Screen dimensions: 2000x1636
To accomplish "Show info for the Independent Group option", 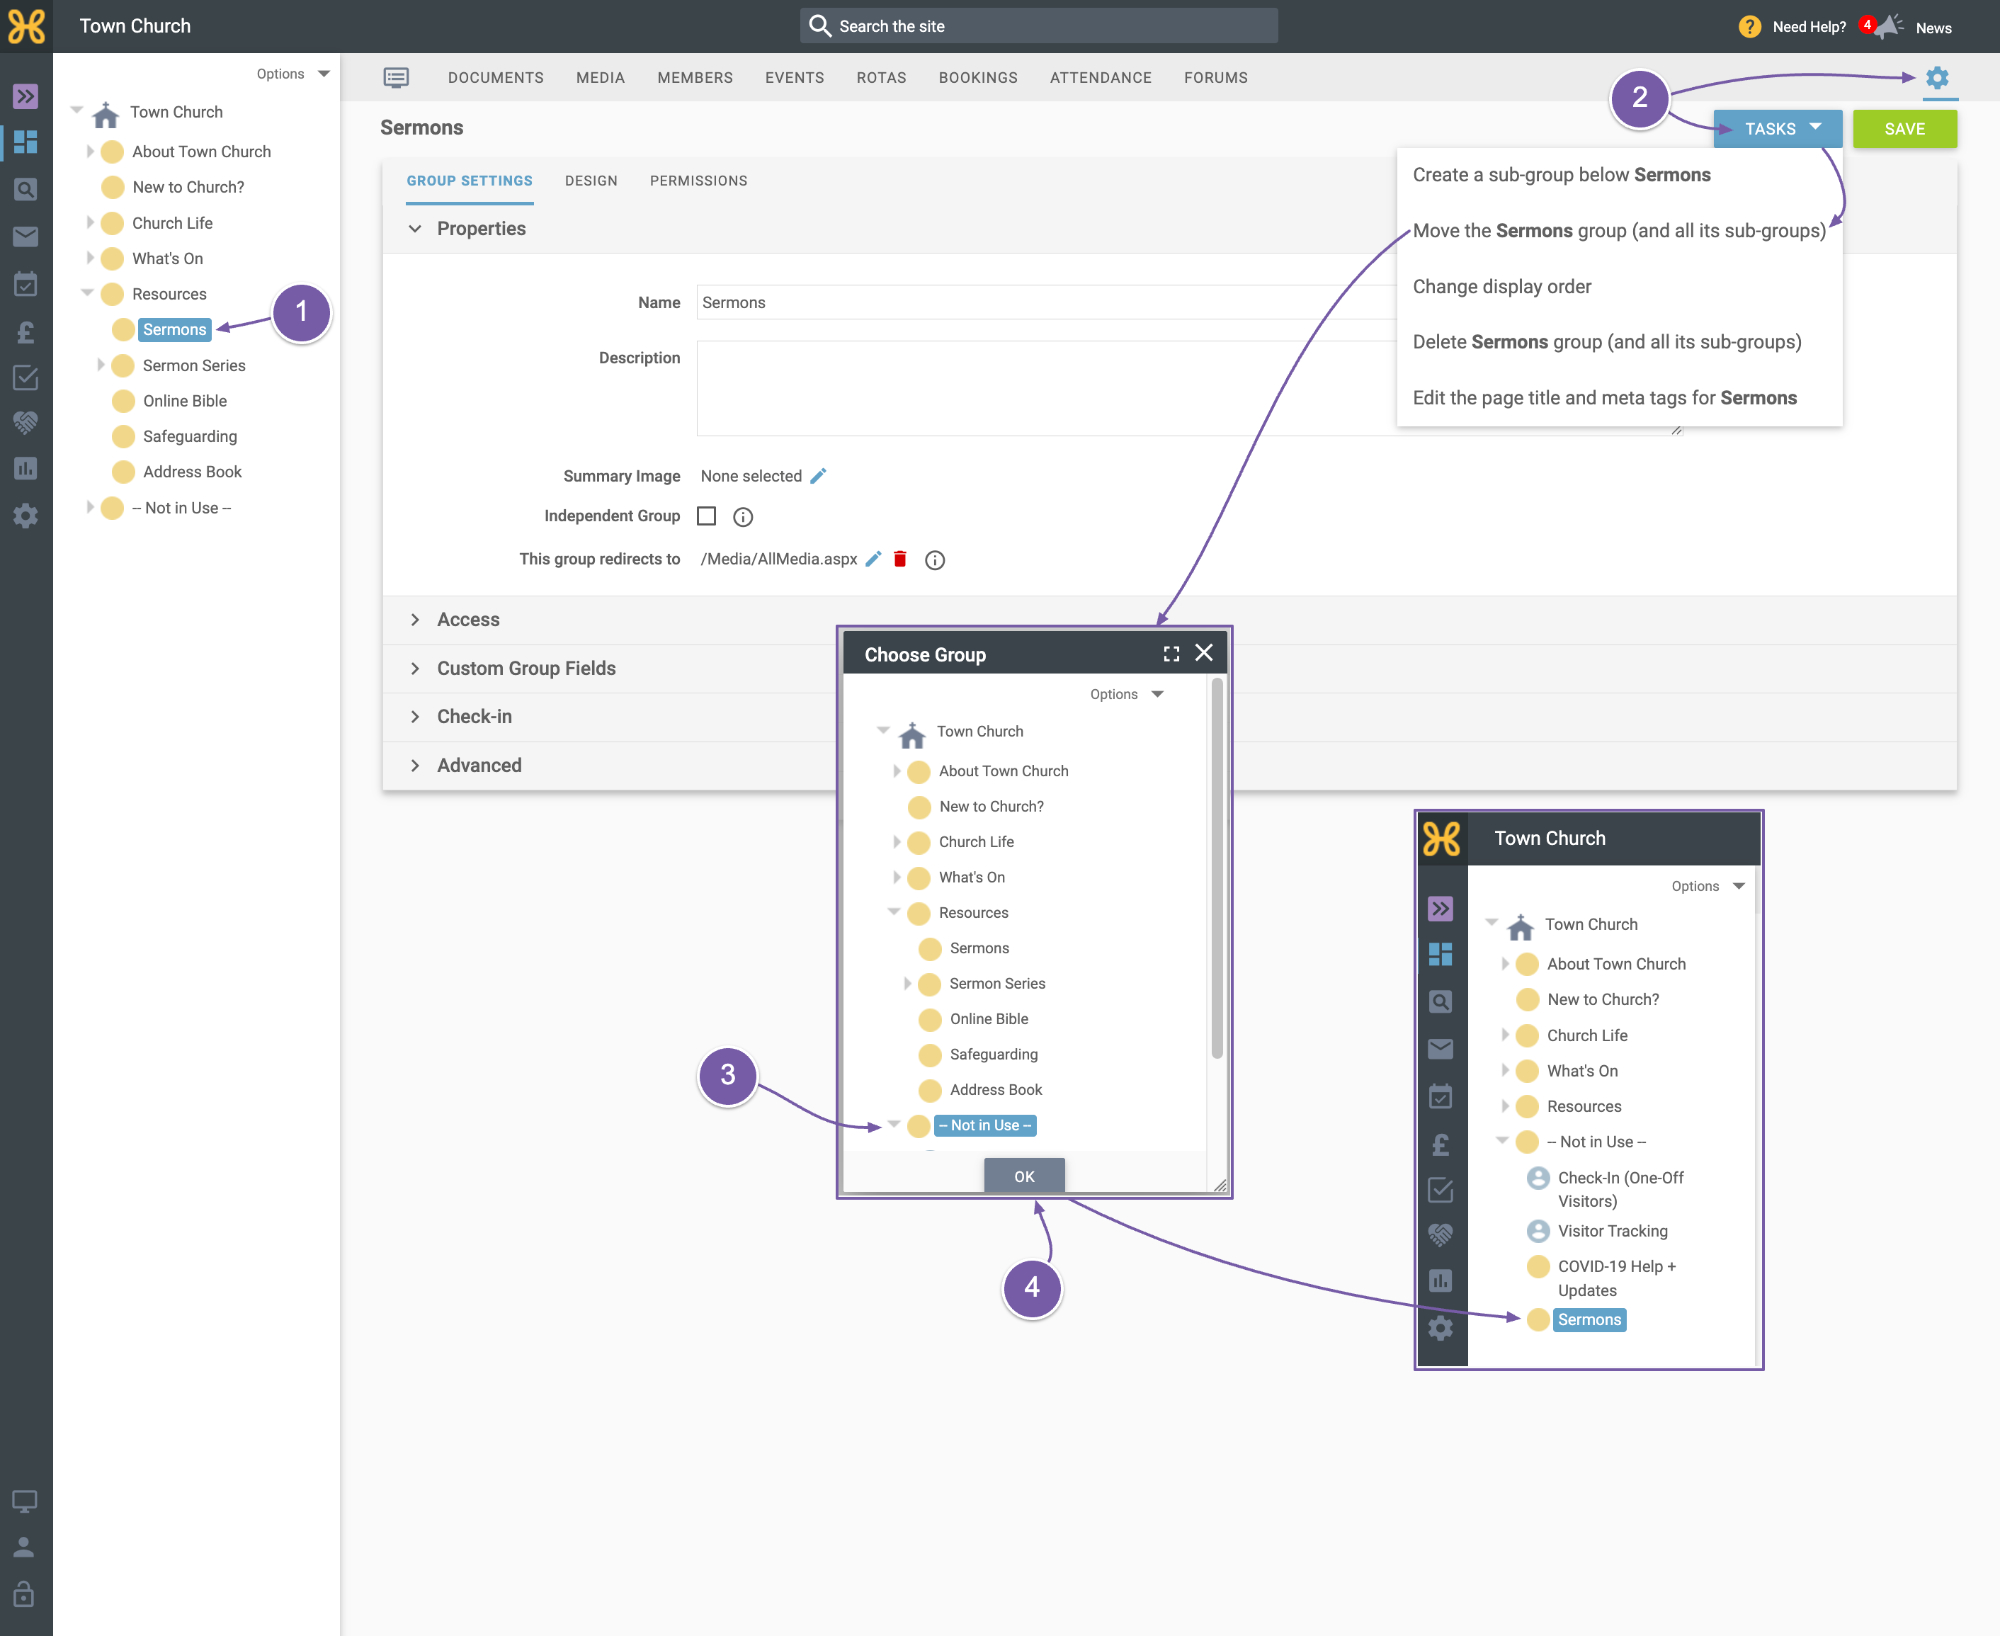I will pyautogui.click(x=743, y=517).
